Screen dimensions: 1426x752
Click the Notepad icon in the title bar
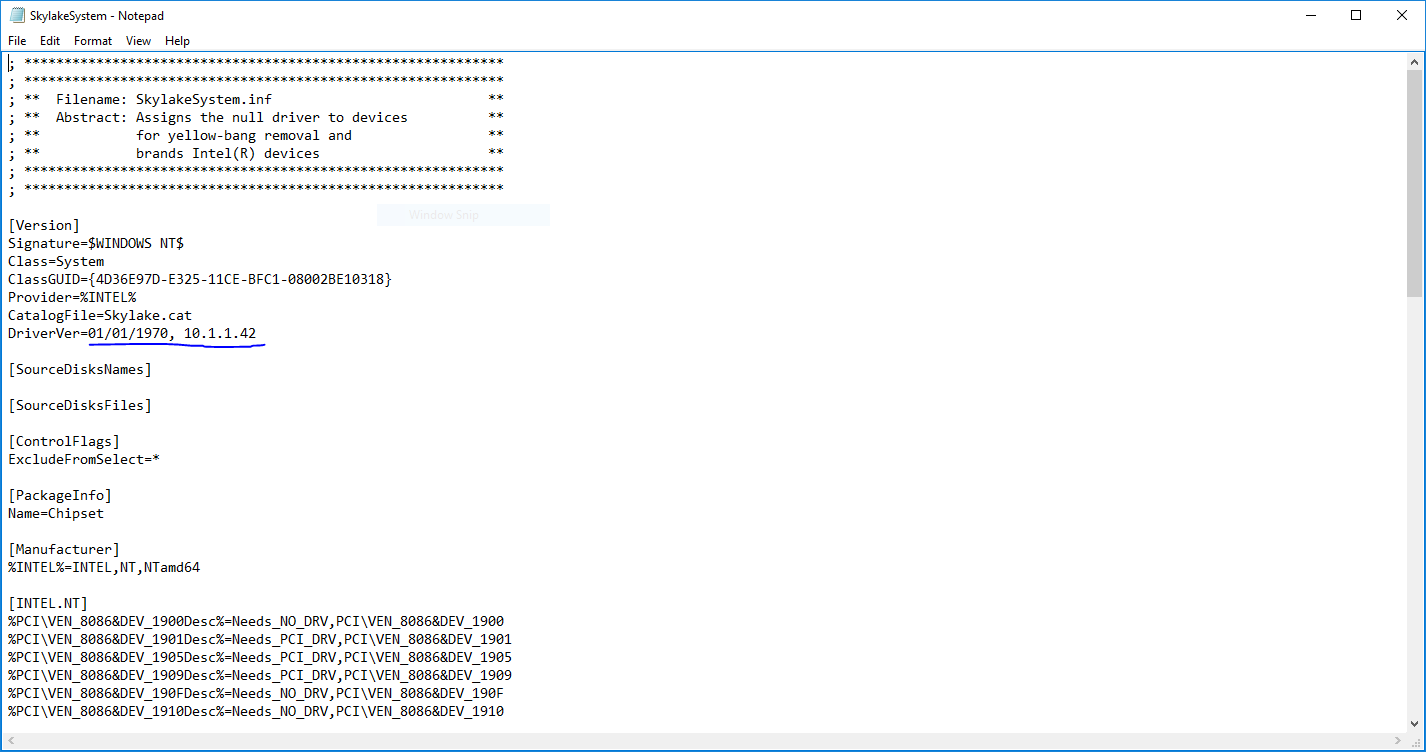16,15
